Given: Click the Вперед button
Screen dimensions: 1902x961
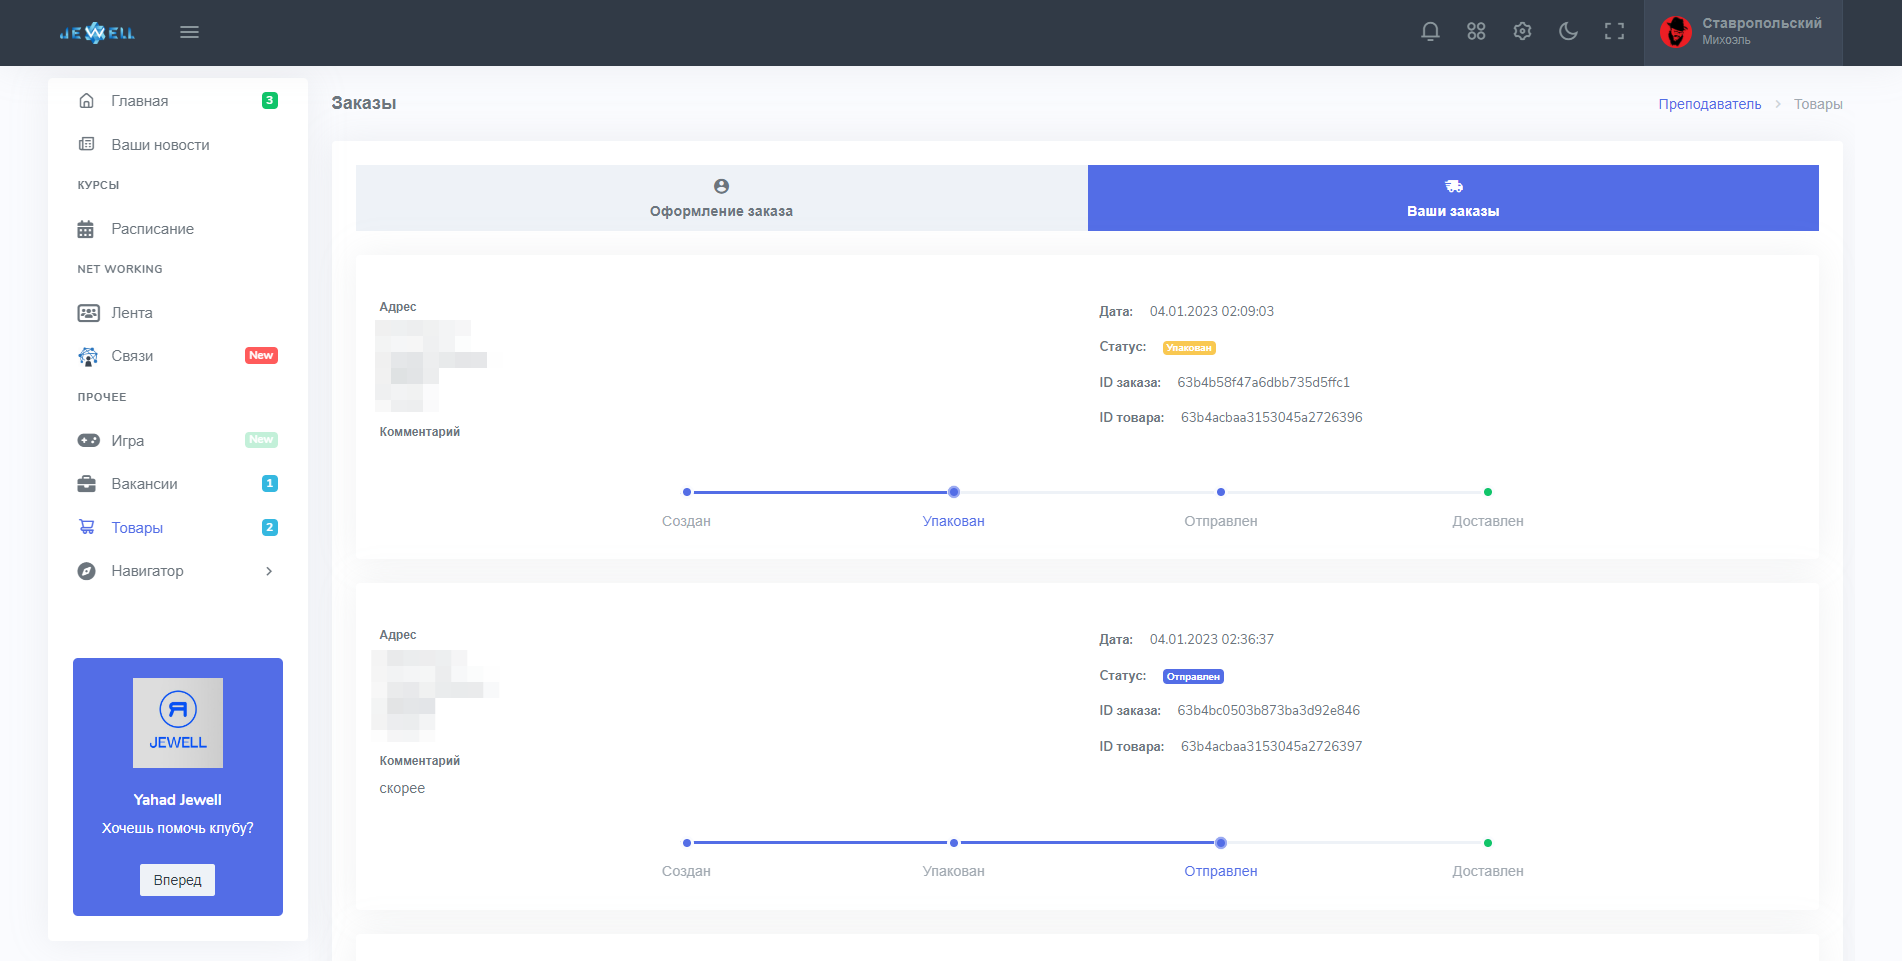Looking at the screenshot, I should click(177, 880).
